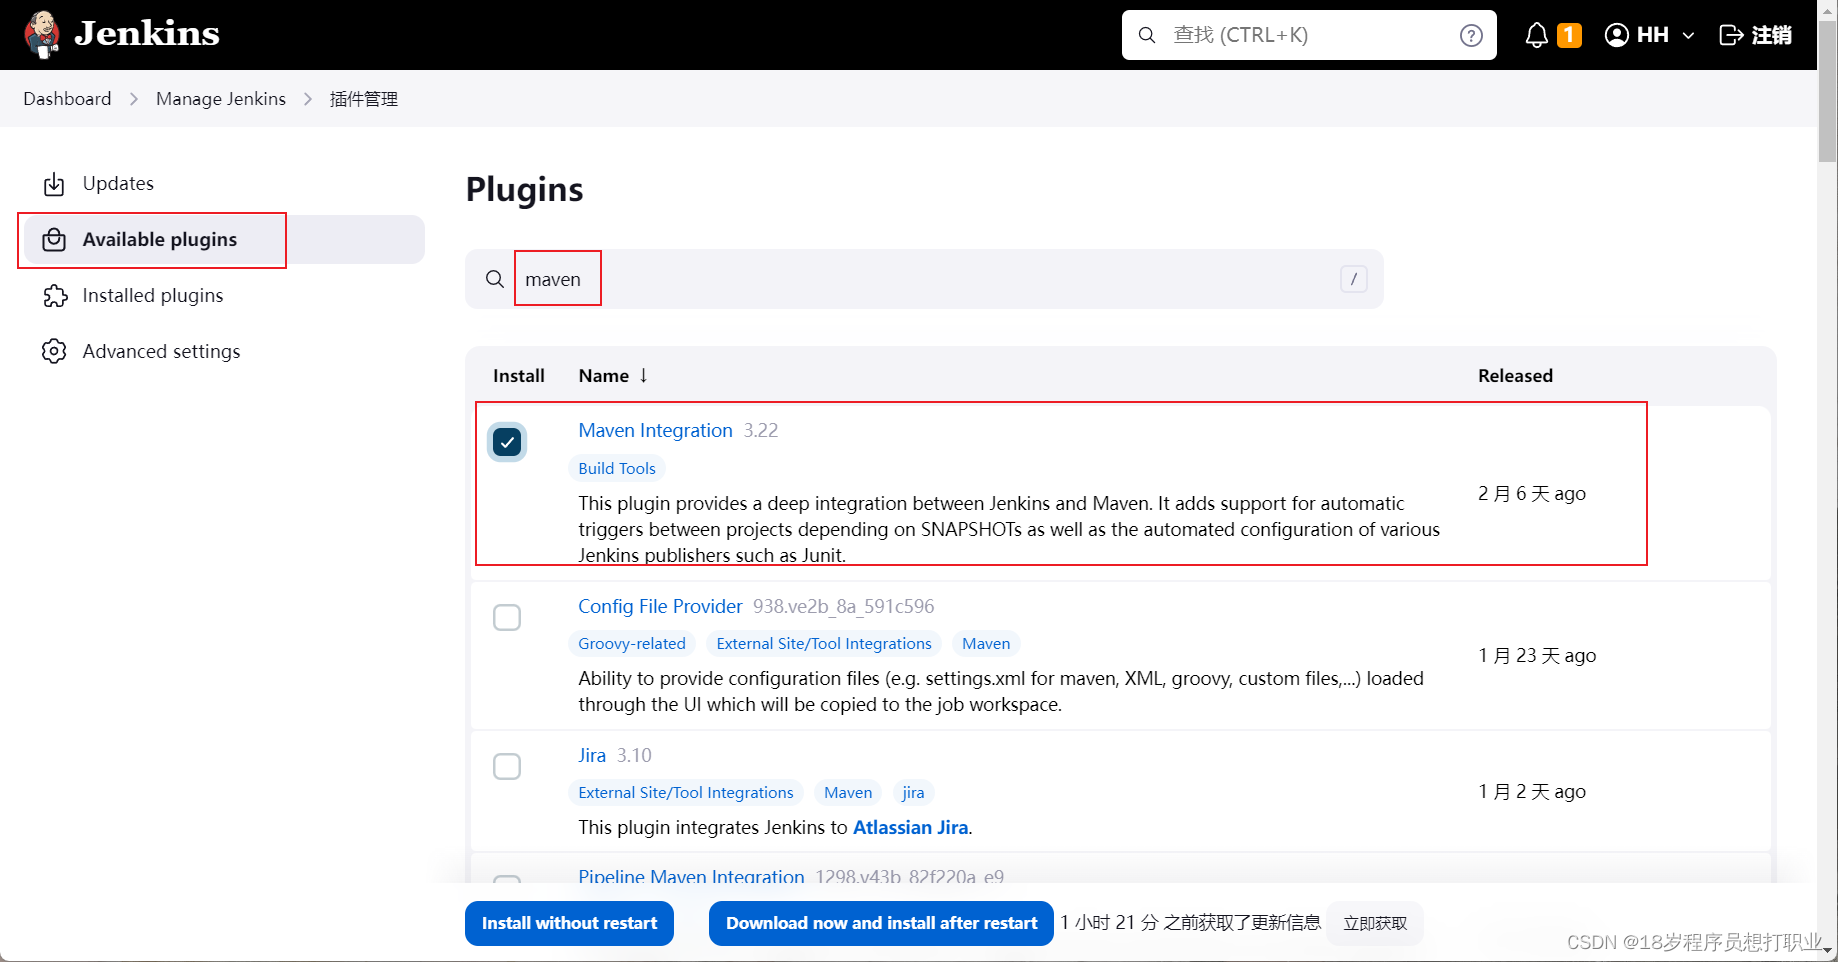The image size is (1838, 962).
Task: Open Advanced settings section
Action: pos(224,351)
